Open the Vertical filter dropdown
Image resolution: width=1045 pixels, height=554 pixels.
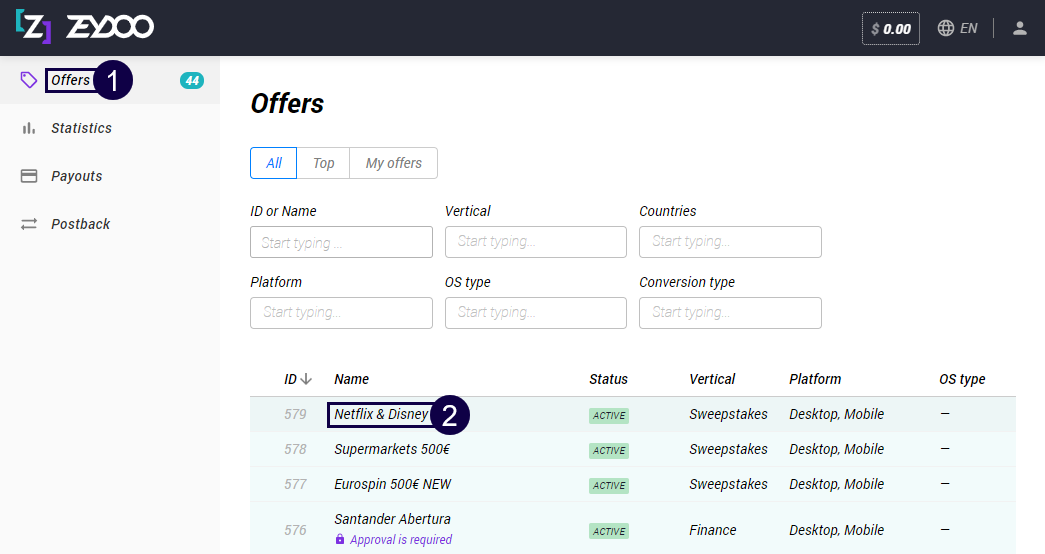pos(535,241)
